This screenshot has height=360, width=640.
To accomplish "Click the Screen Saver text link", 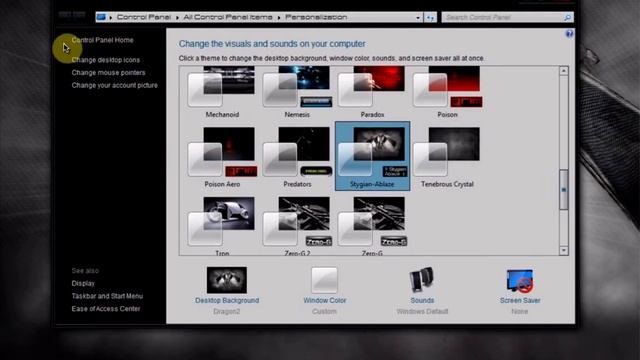I will click(x=520, y=300).
